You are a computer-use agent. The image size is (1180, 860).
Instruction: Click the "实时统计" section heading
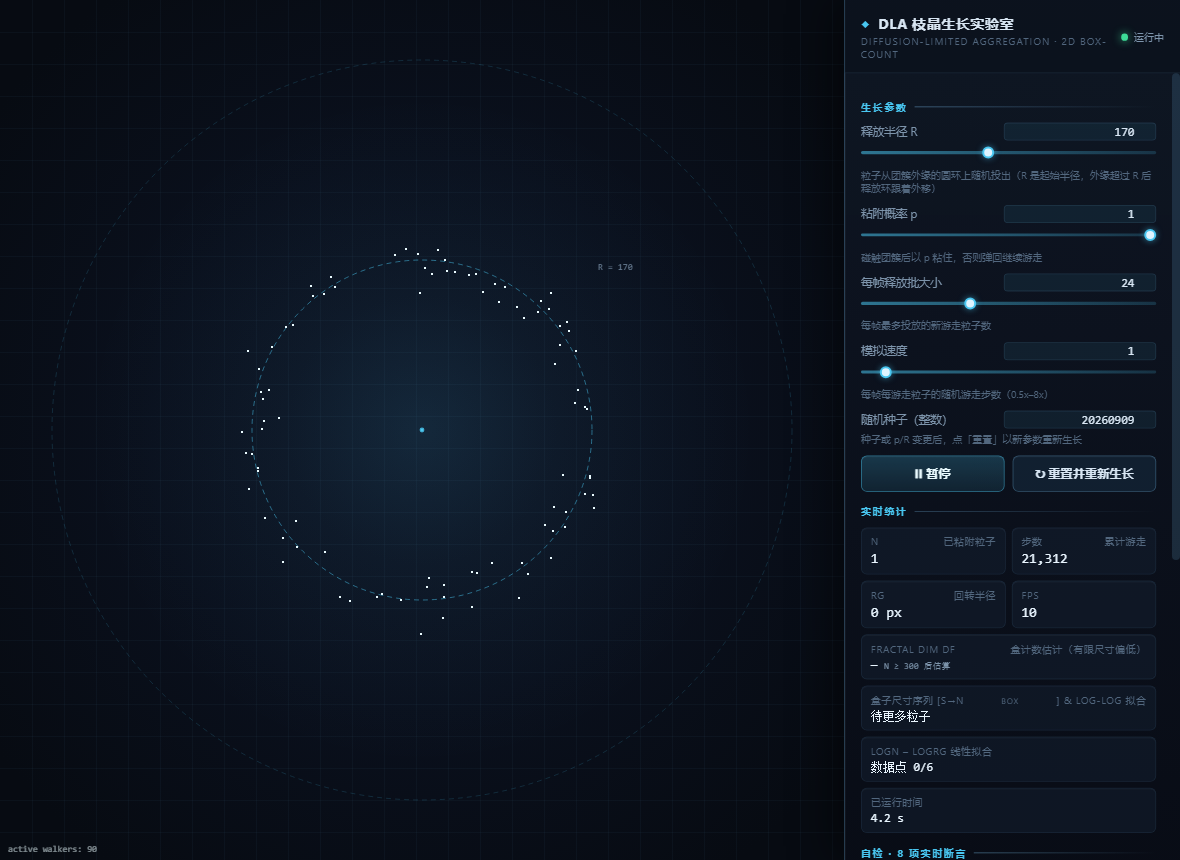883,512
